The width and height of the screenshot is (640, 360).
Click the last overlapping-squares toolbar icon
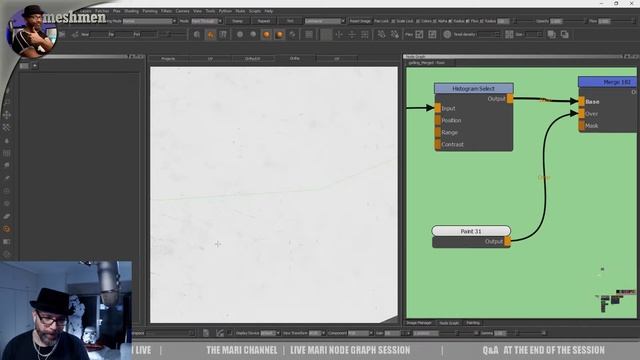564,35
